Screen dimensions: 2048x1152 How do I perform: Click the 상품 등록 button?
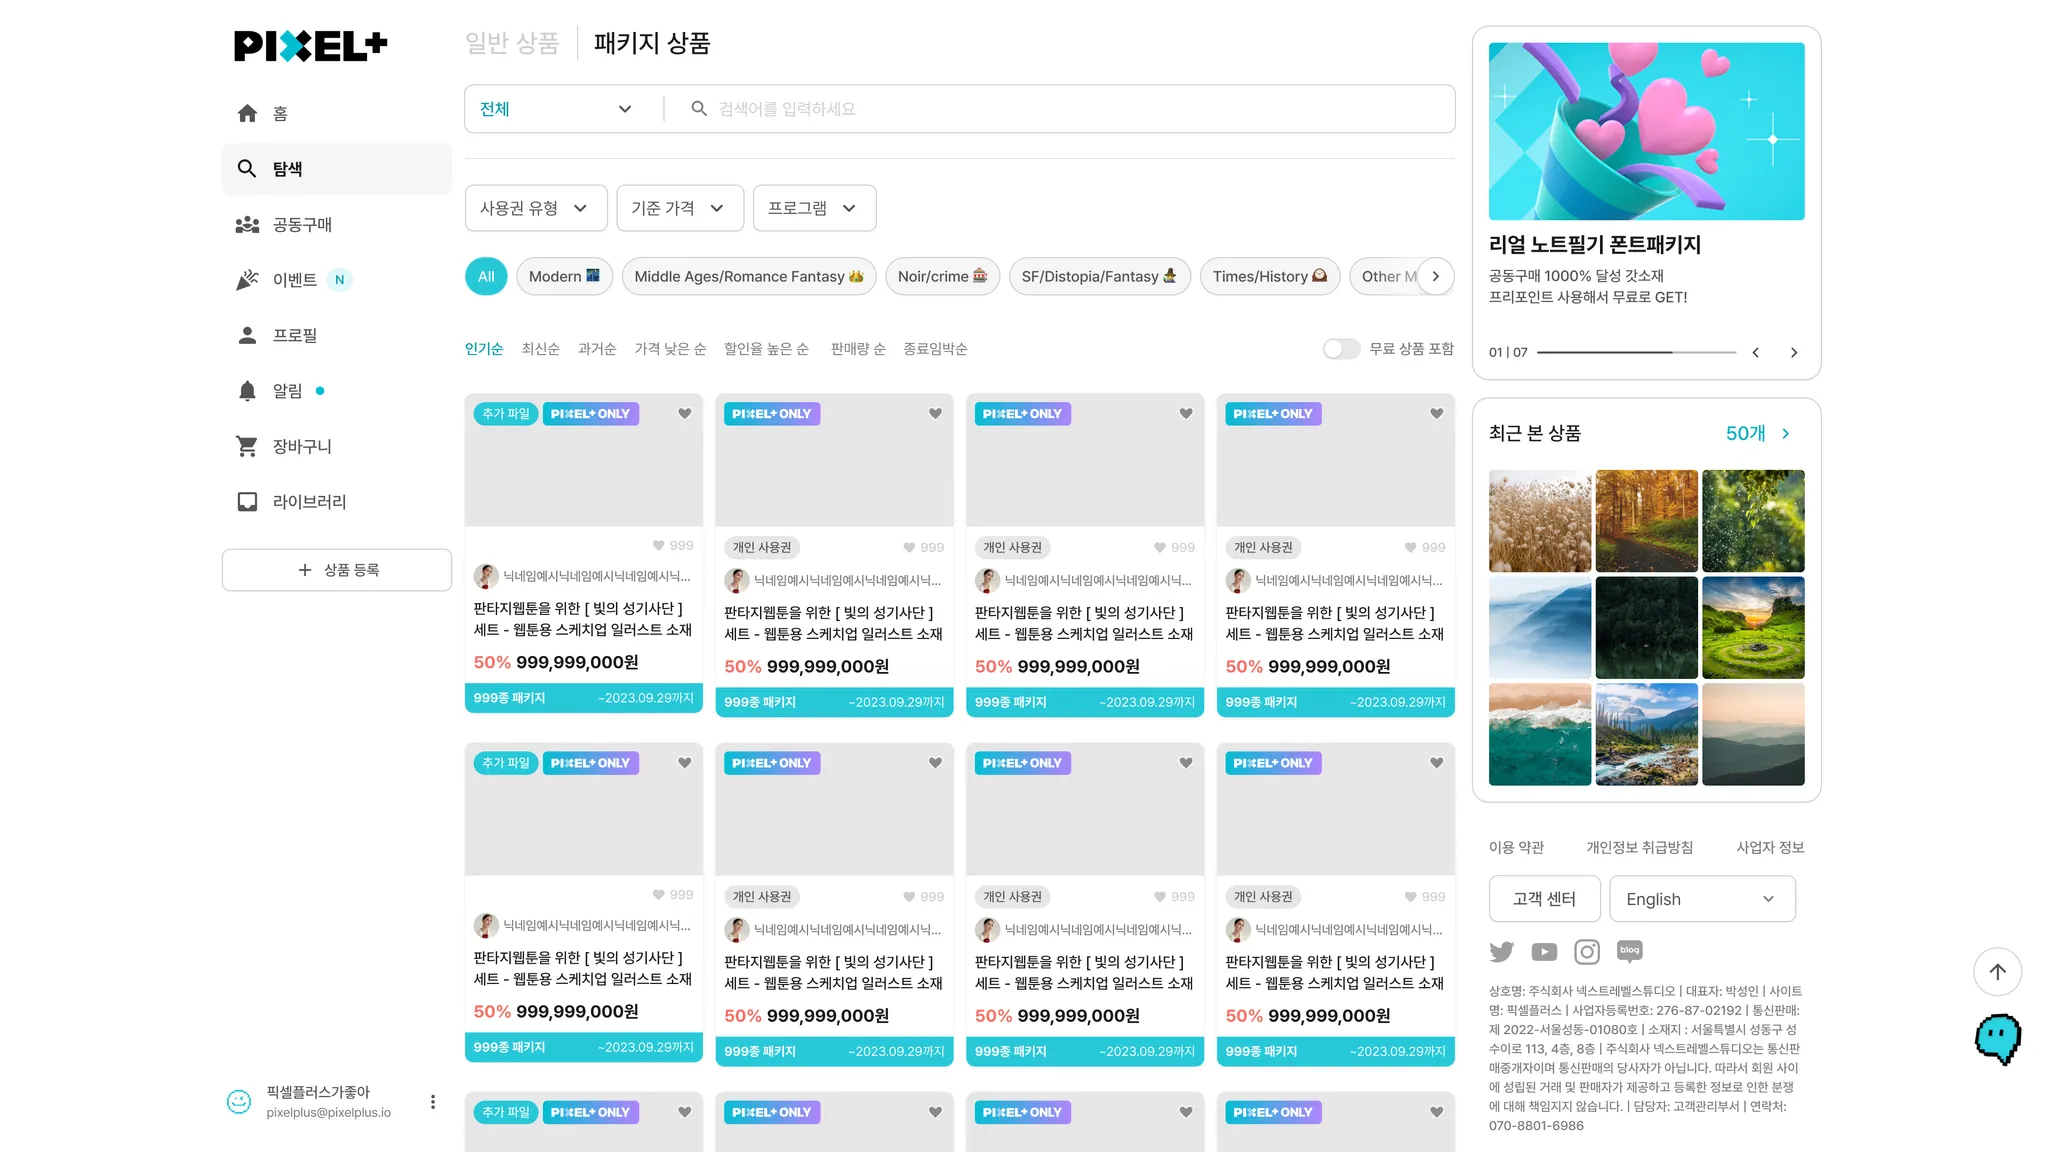point(337,570)
